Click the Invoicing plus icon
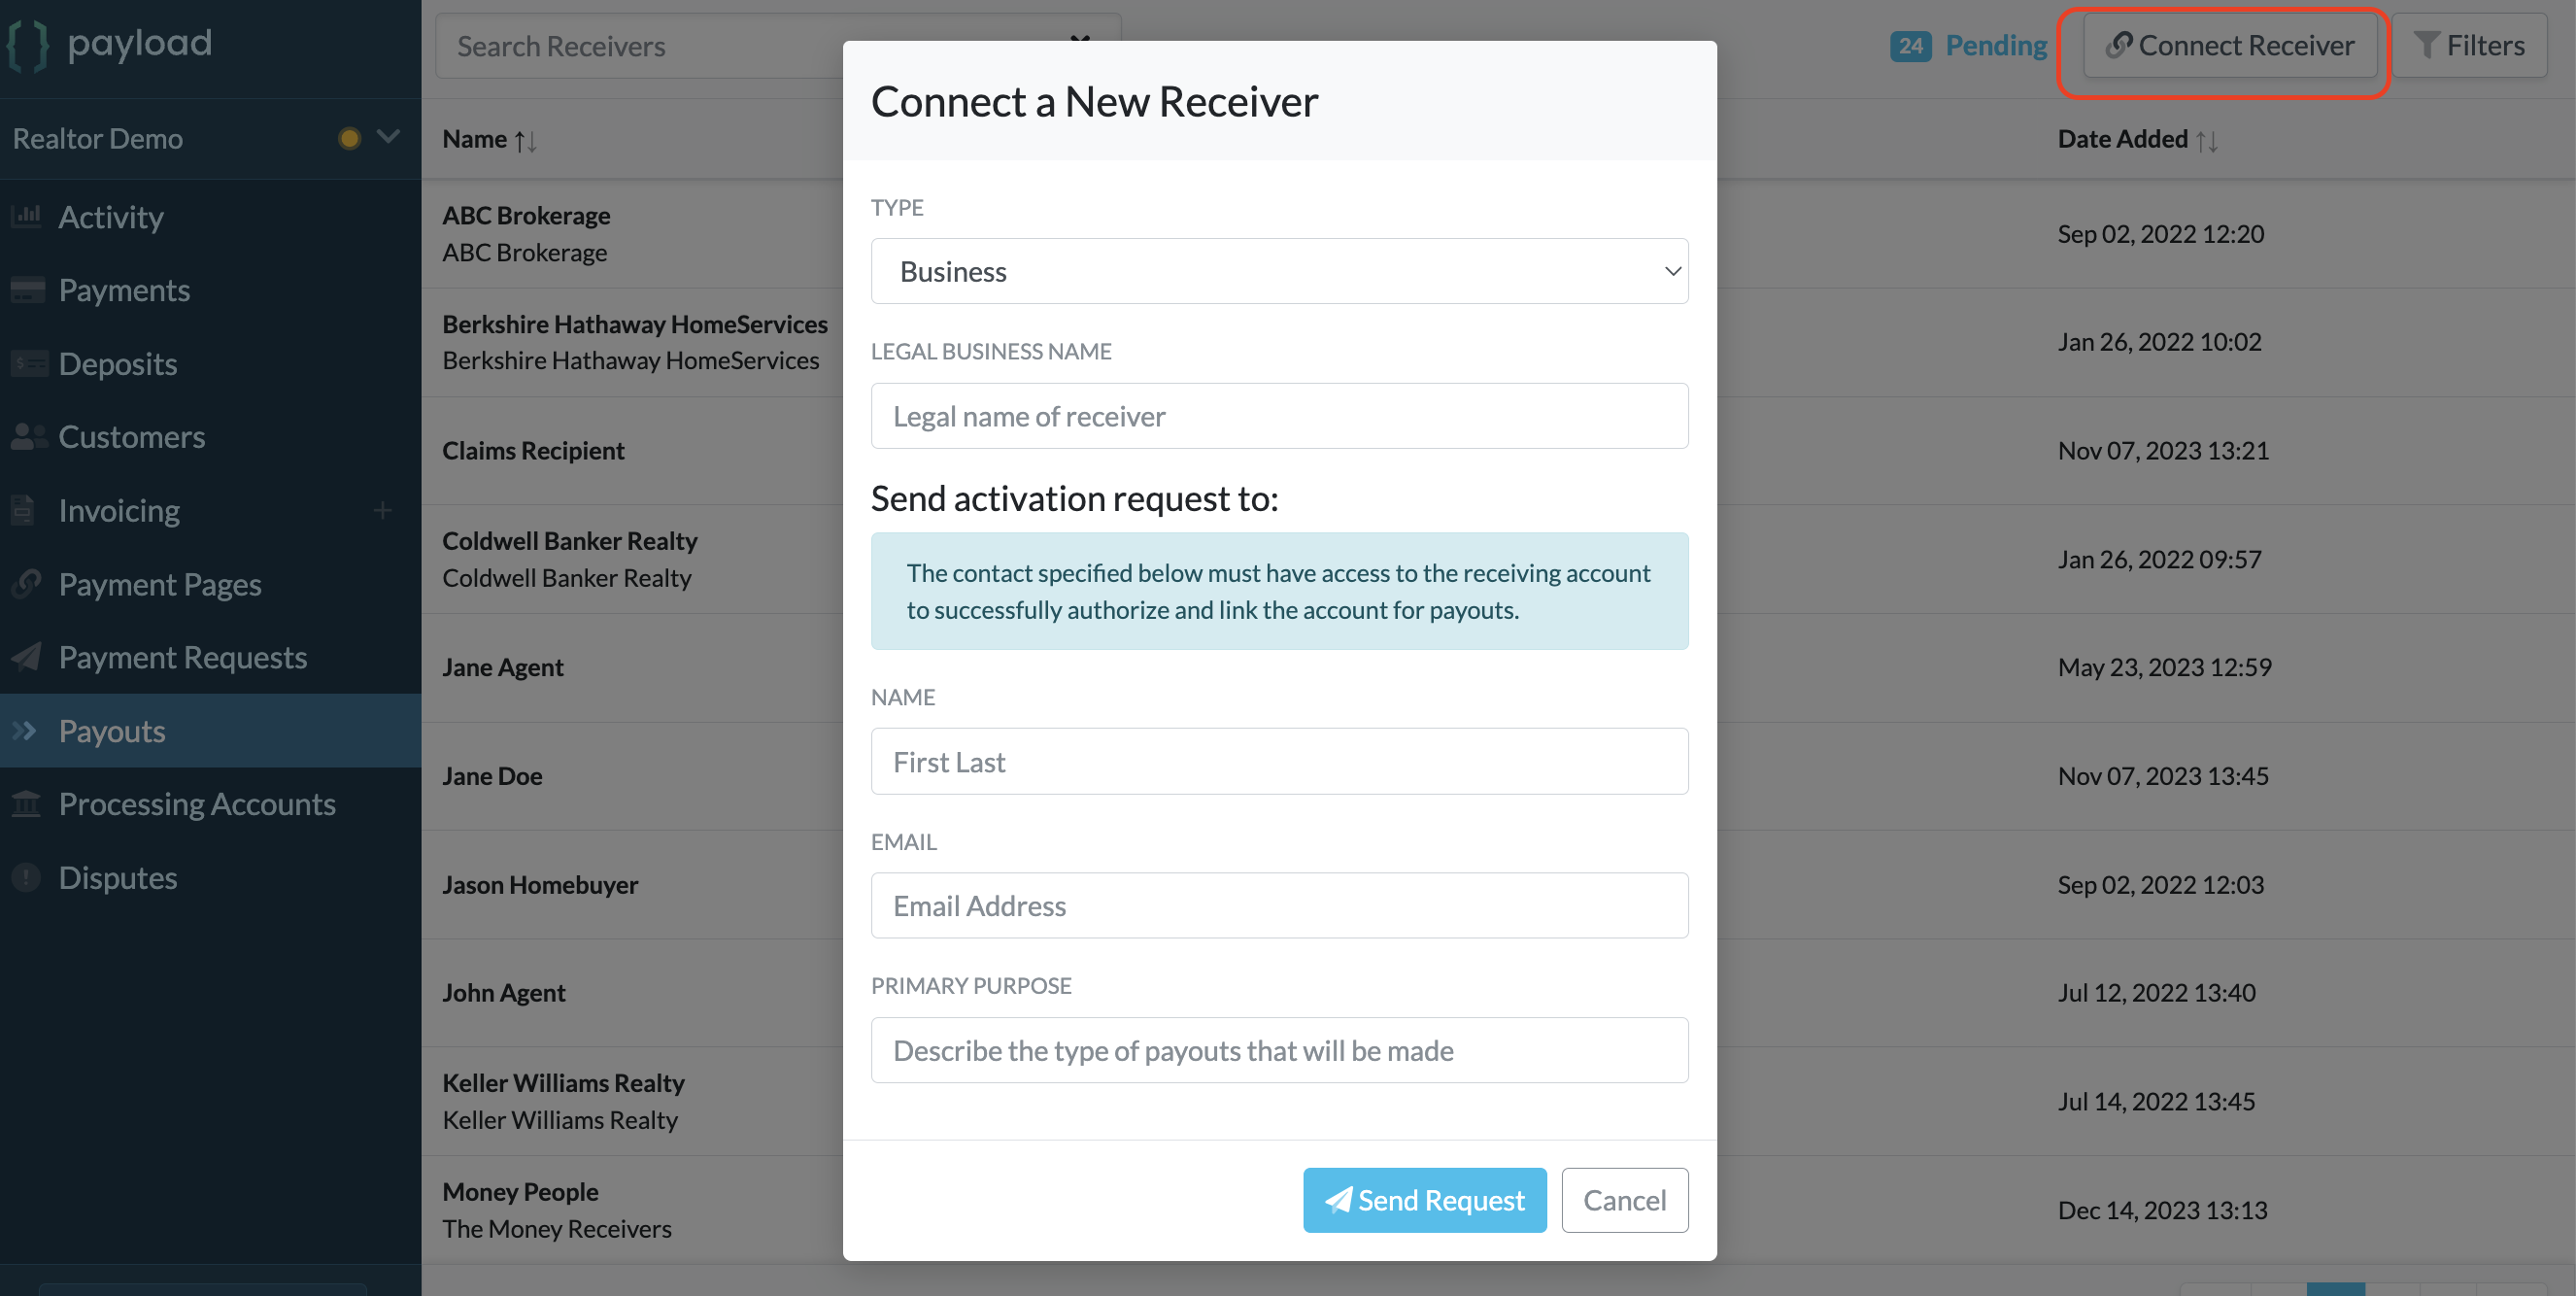Screen dimensions: 2576x1296 coord(382,511)
